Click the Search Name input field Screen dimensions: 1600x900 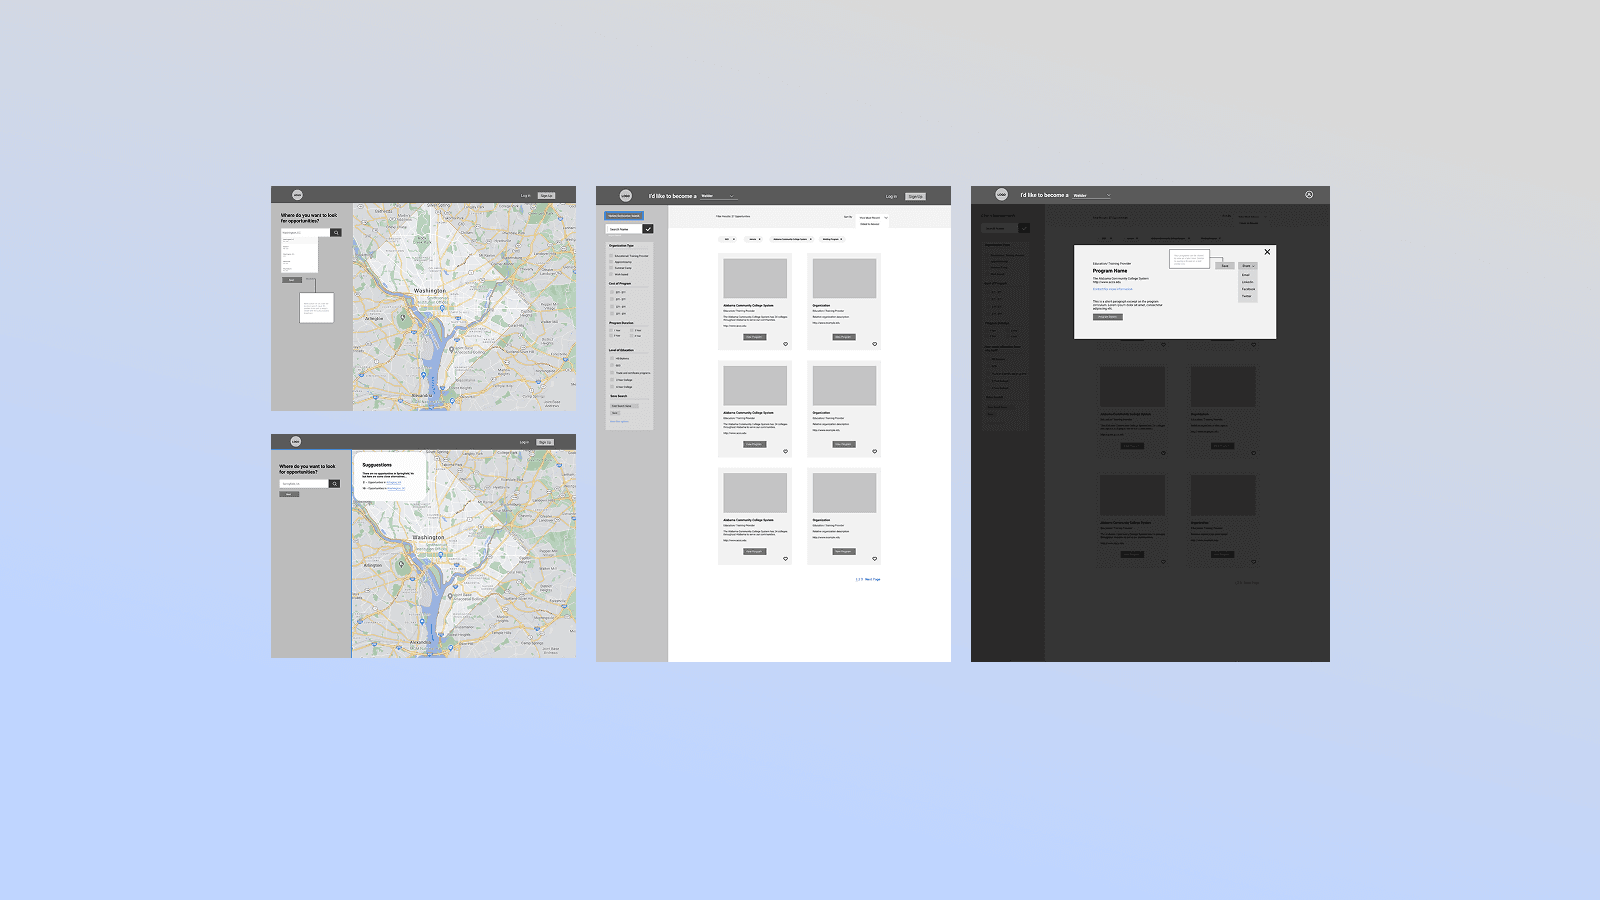point(624,229)
